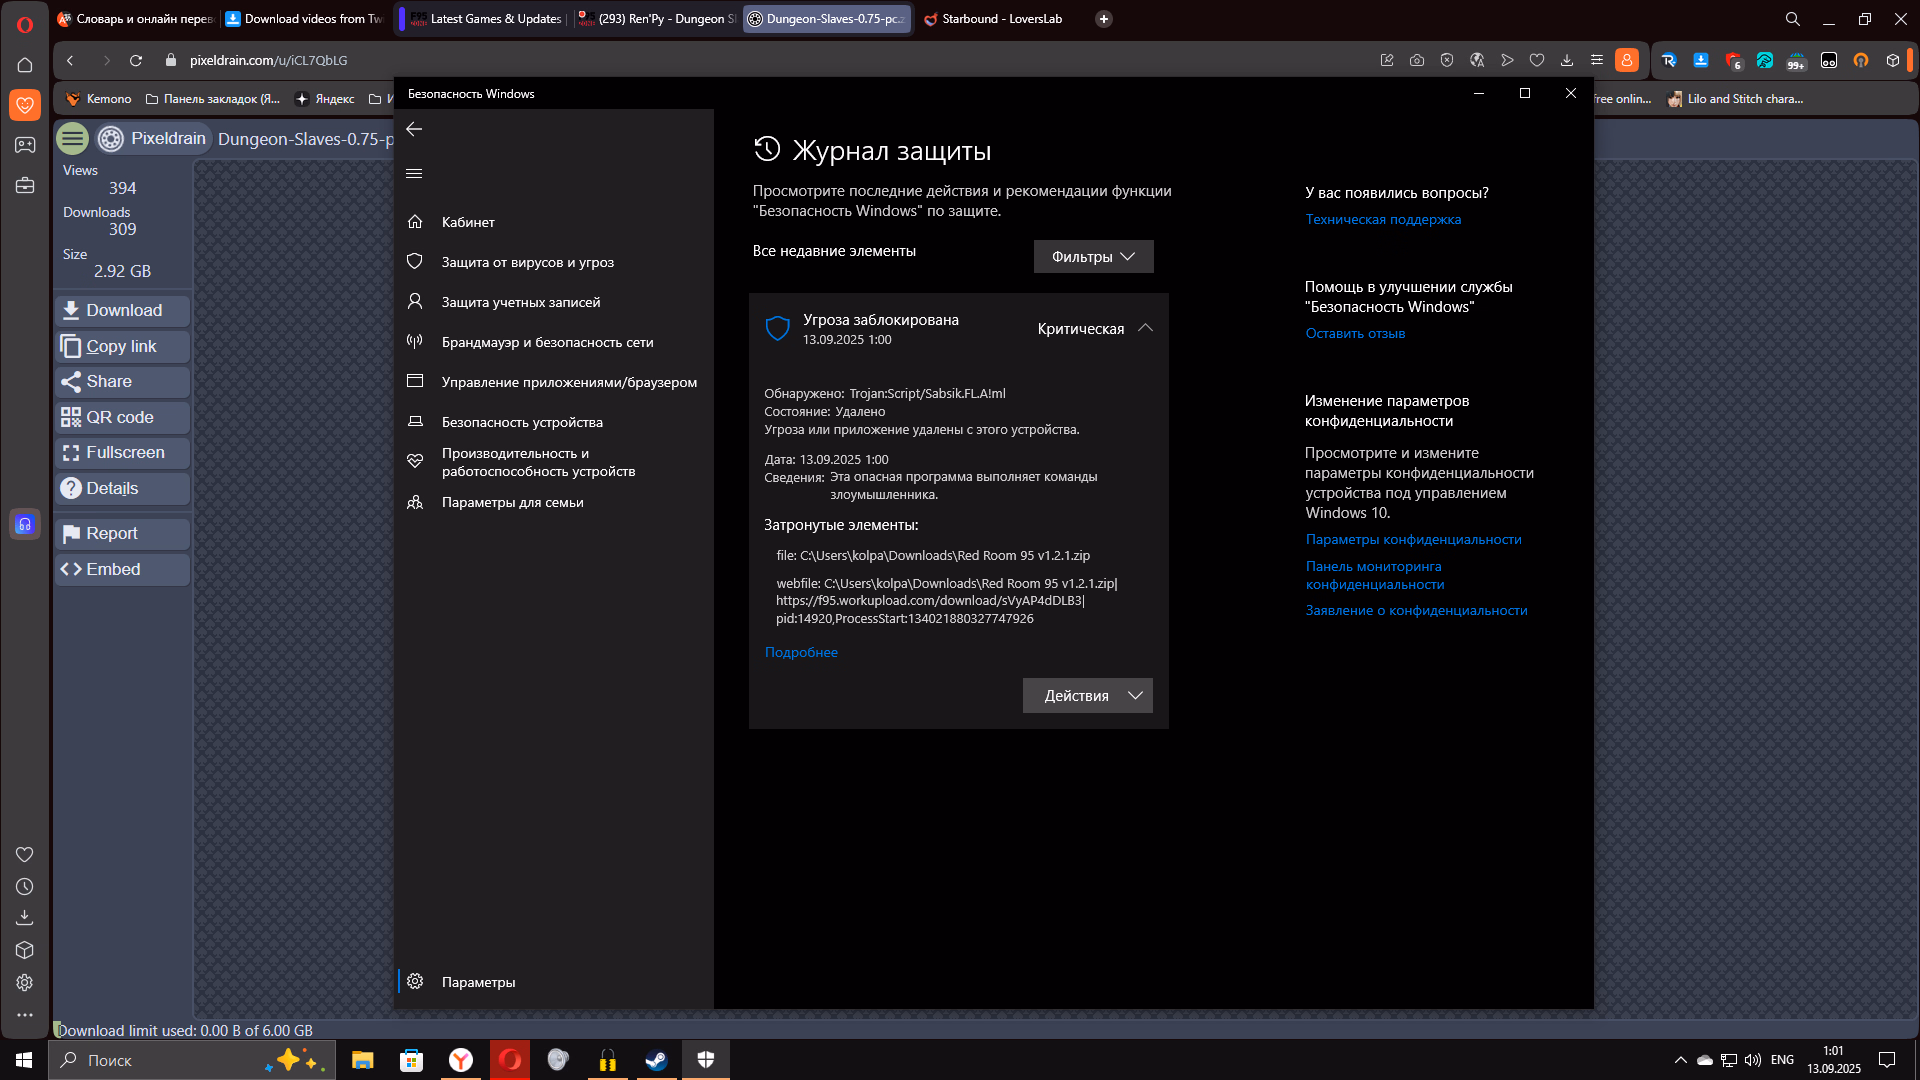This screenshot has height=1080, width=1920.
Task: Click the Параметры gear icon in sidebar
Action: click(416, 982)
